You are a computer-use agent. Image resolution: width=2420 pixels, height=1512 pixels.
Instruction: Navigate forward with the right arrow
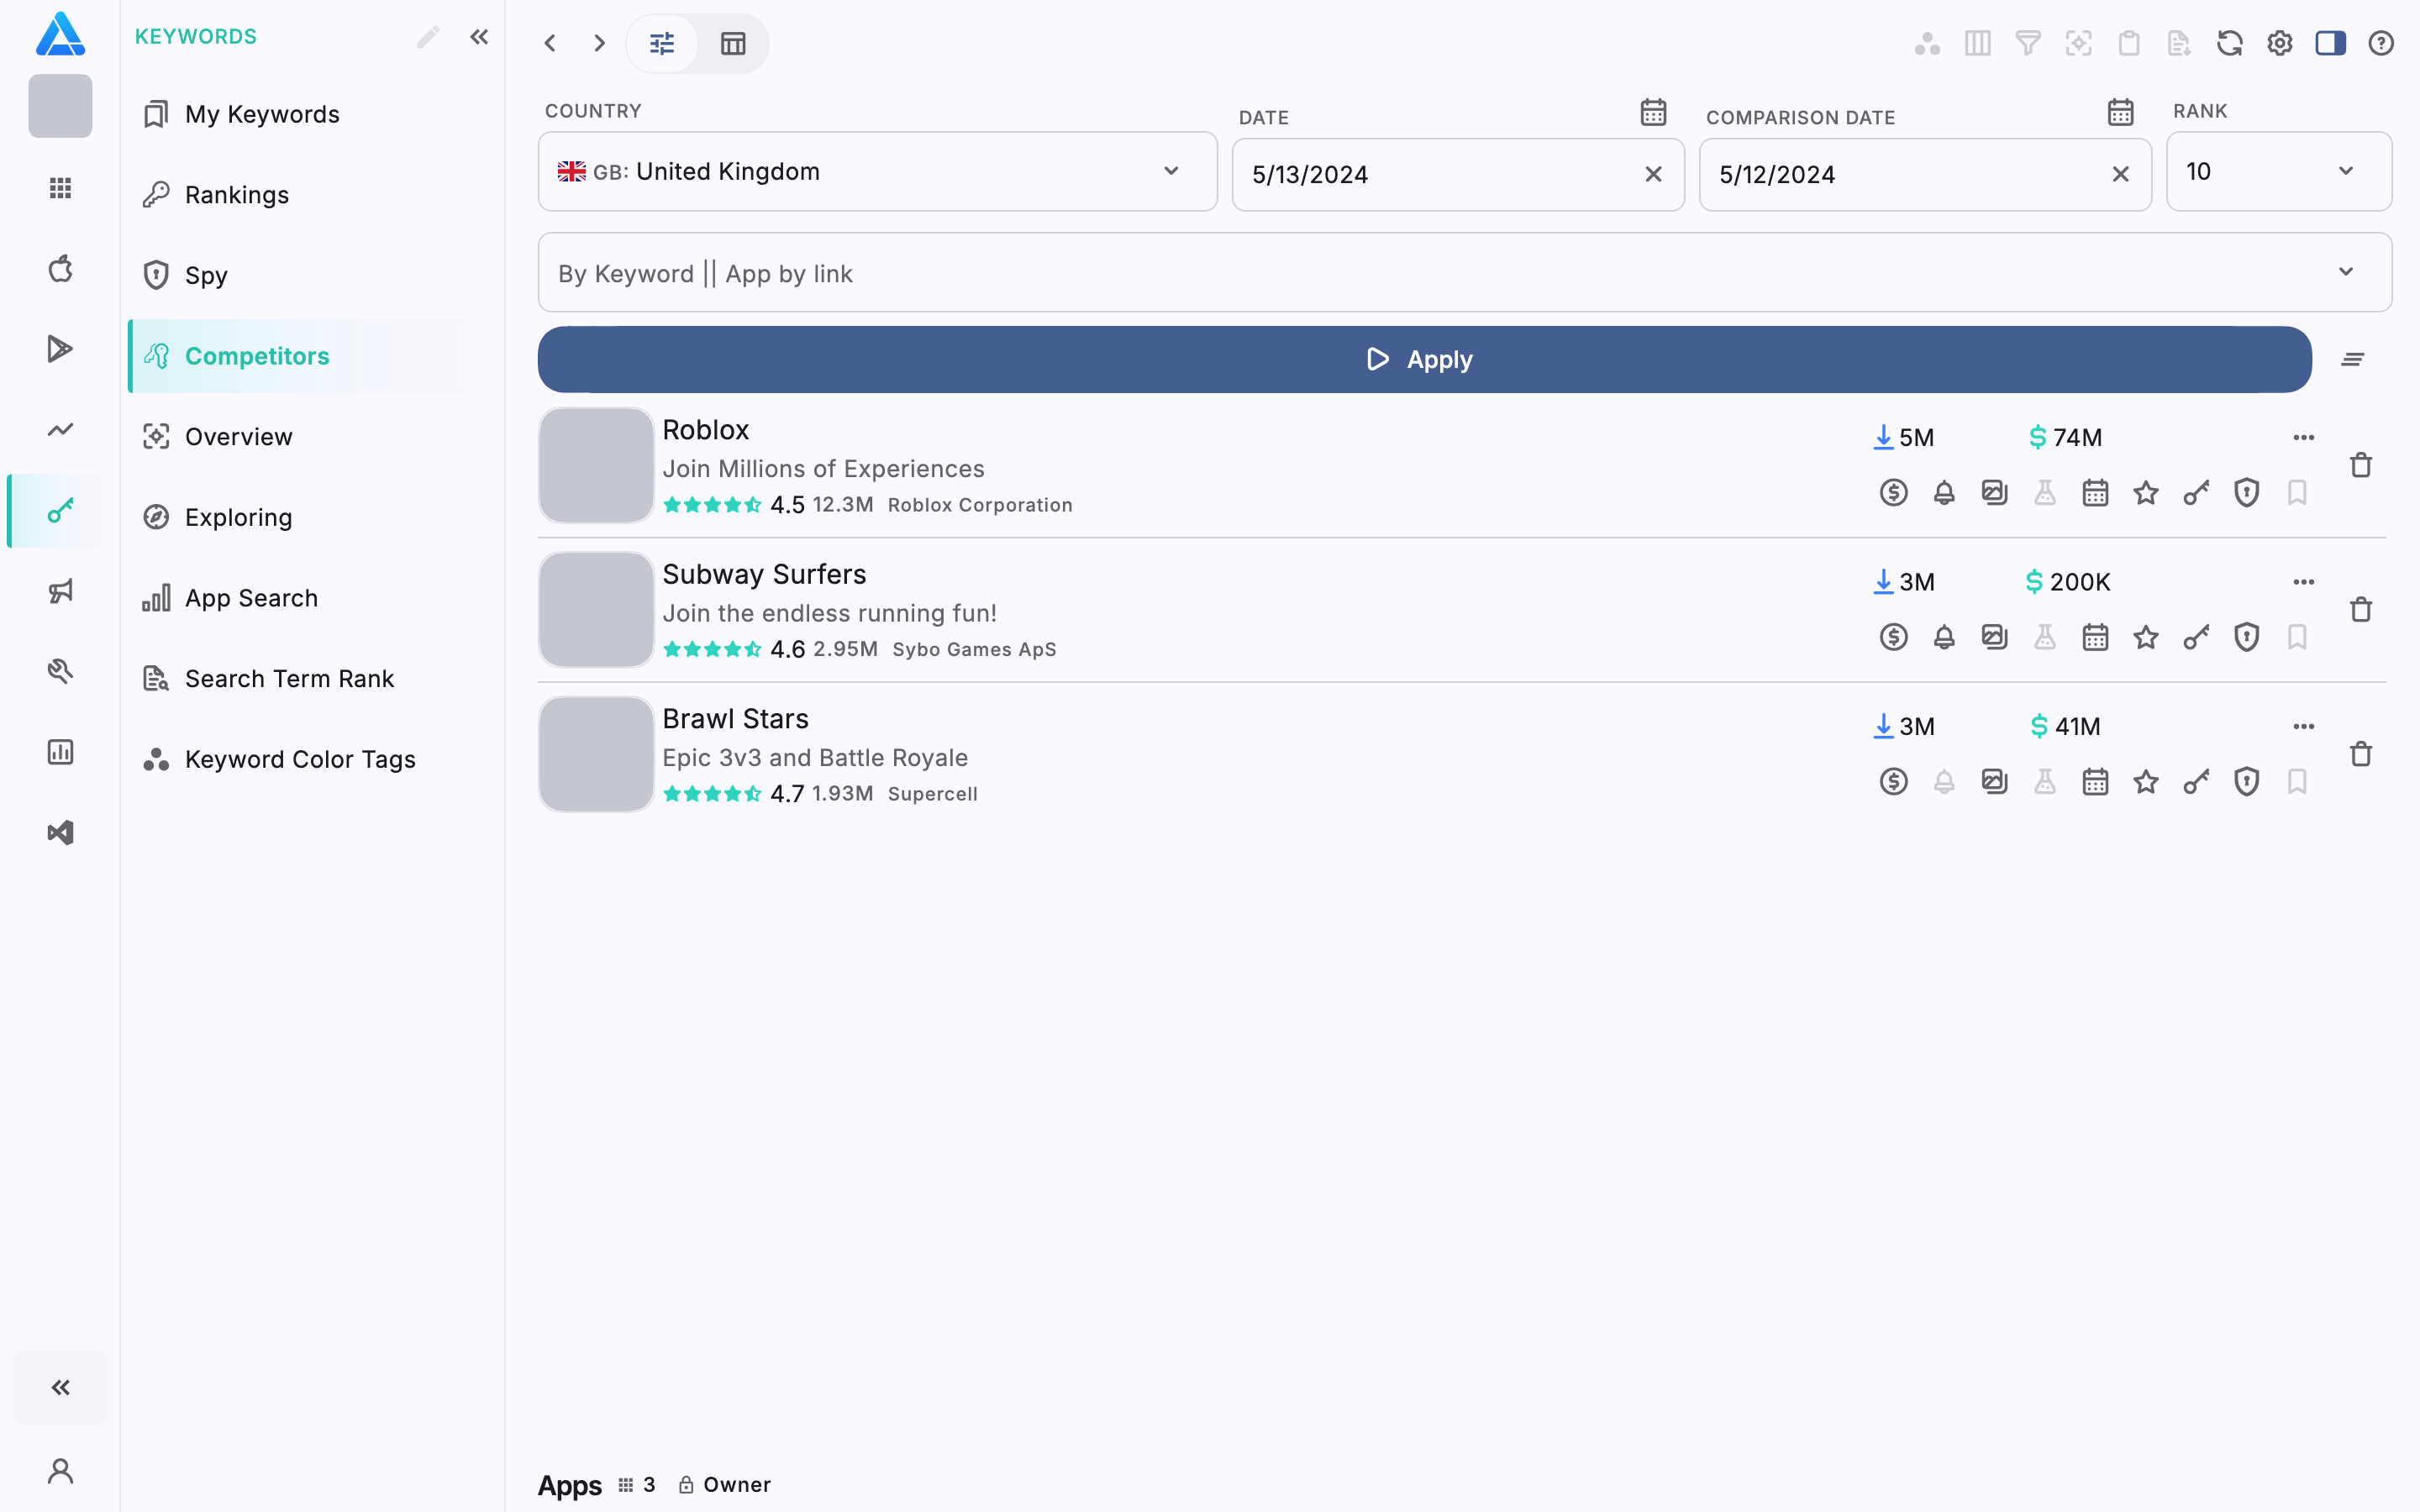click(x=600, y=43)
